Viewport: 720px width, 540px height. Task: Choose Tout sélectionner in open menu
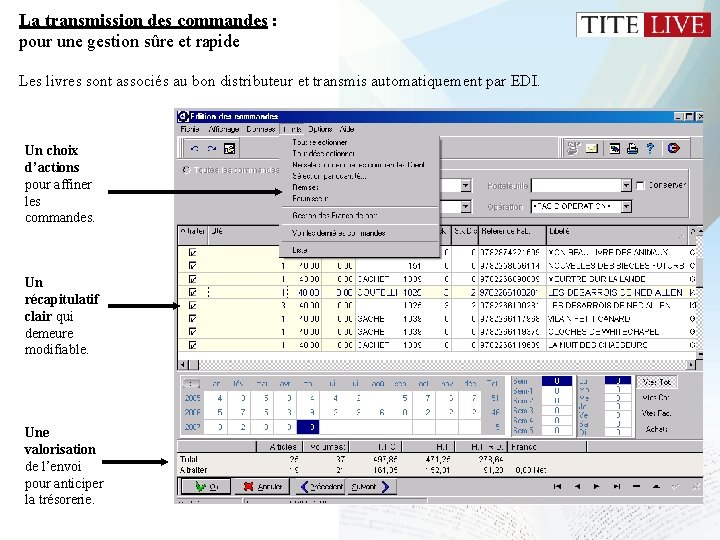pos(359,142)
